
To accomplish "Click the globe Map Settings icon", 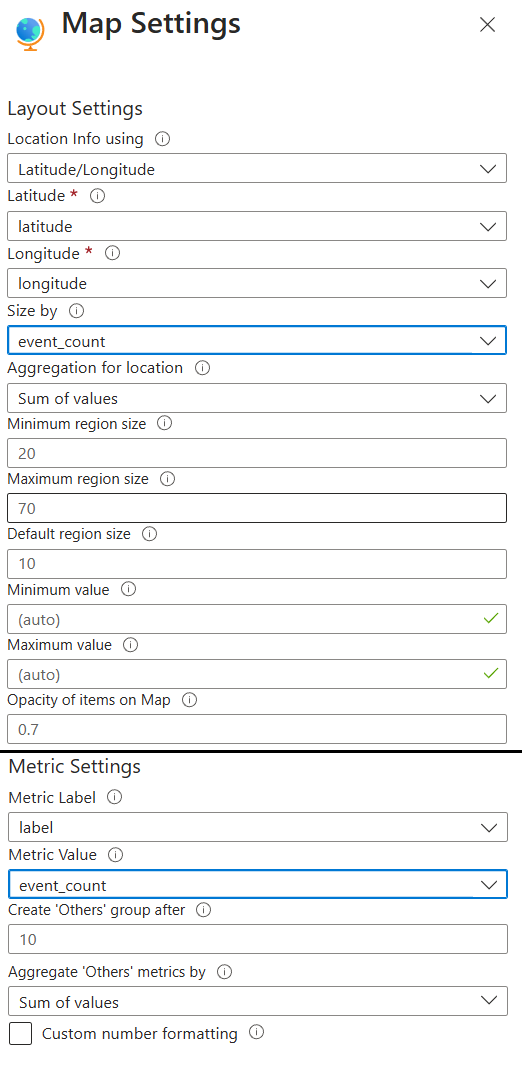I will click(x=30, y=32).
